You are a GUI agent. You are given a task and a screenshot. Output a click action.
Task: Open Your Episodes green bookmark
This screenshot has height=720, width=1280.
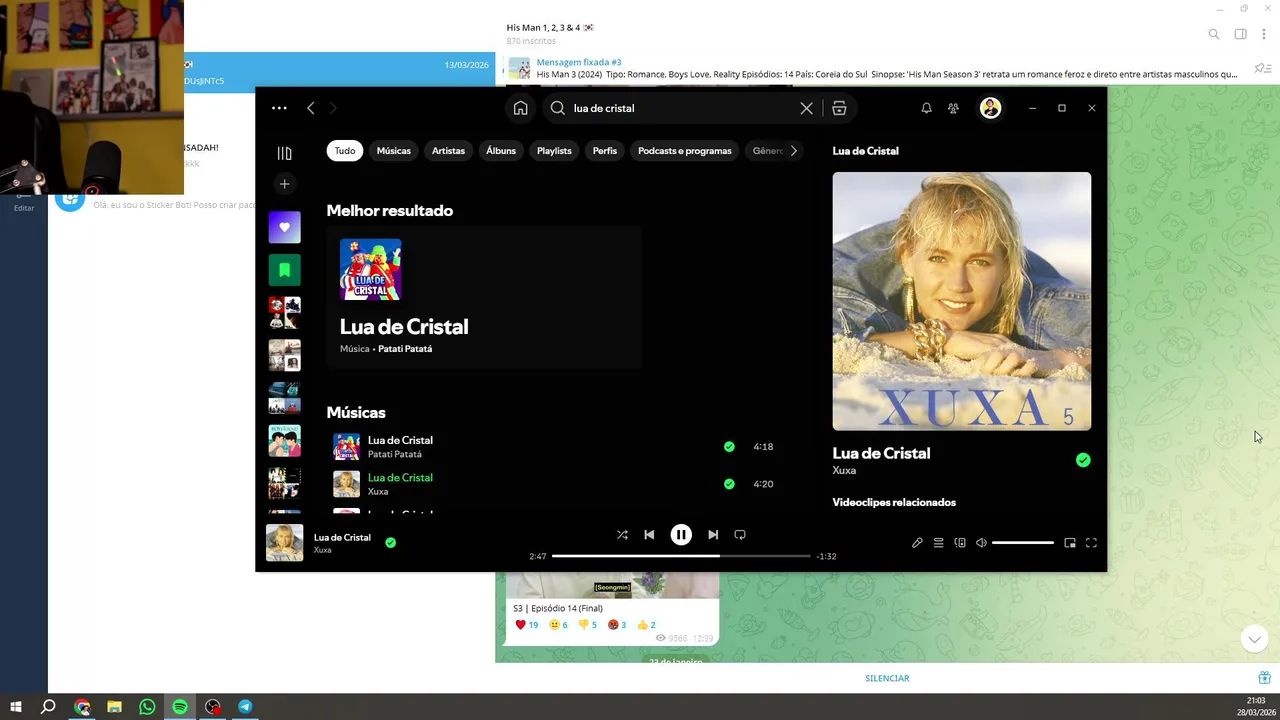(x=284, y=270)
